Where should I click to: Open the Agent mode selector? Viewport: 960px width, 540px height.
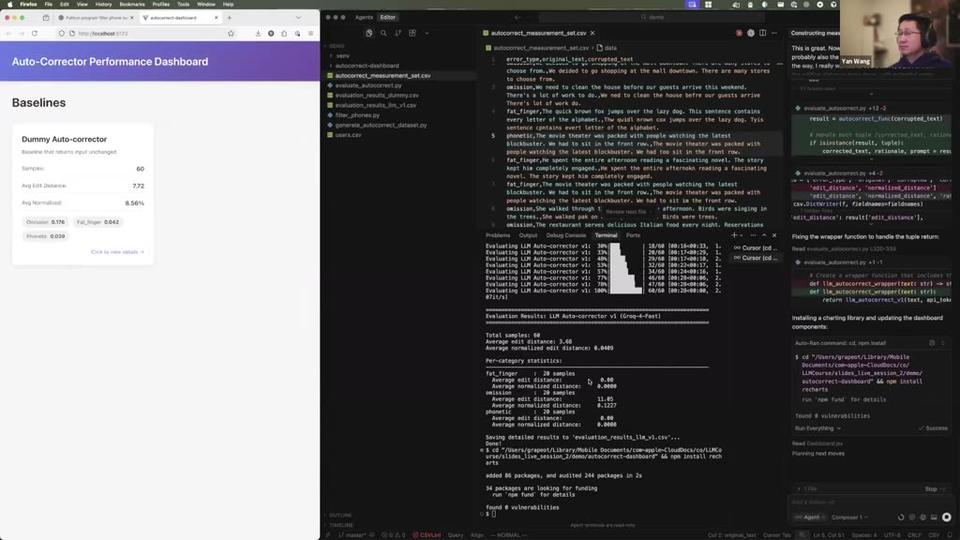811,517
